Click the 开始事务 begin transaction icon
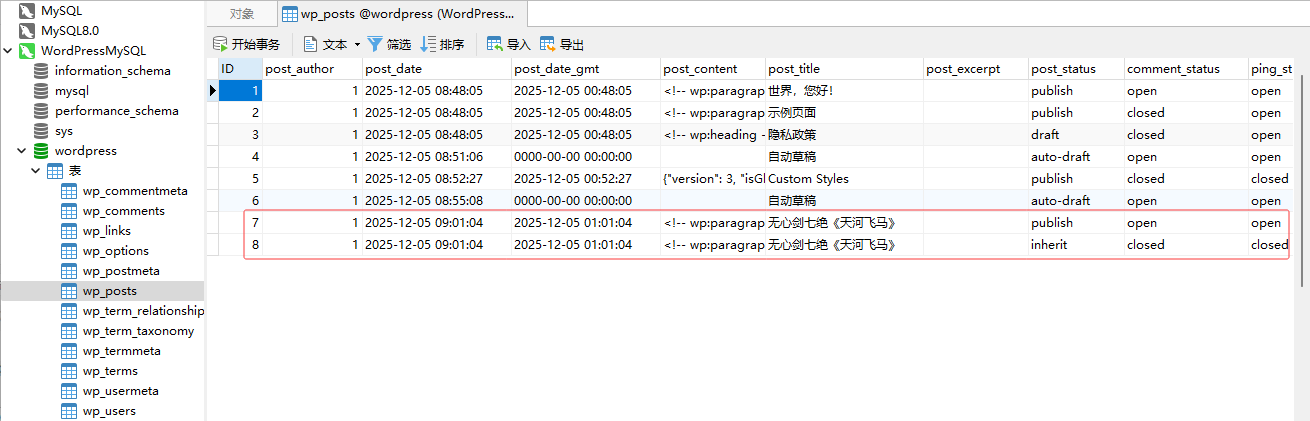 point(220,44)
